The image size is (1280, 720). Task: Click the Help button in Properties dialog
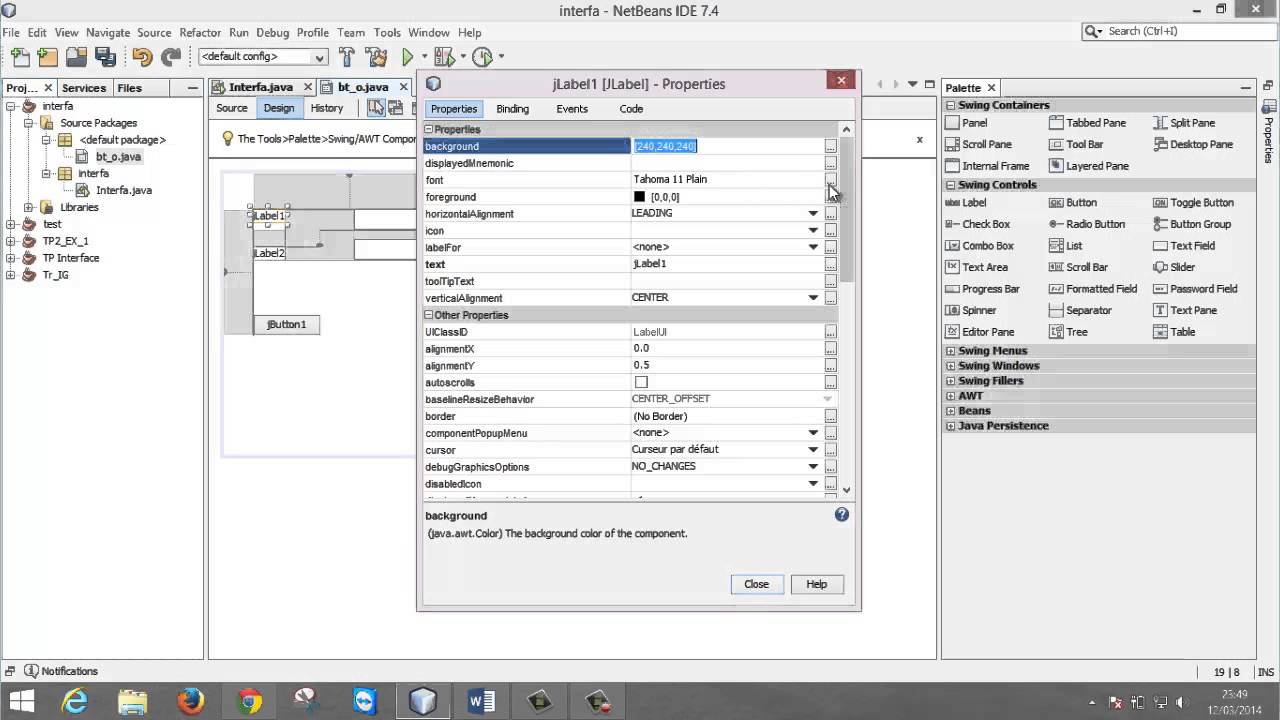coord(817,584)
